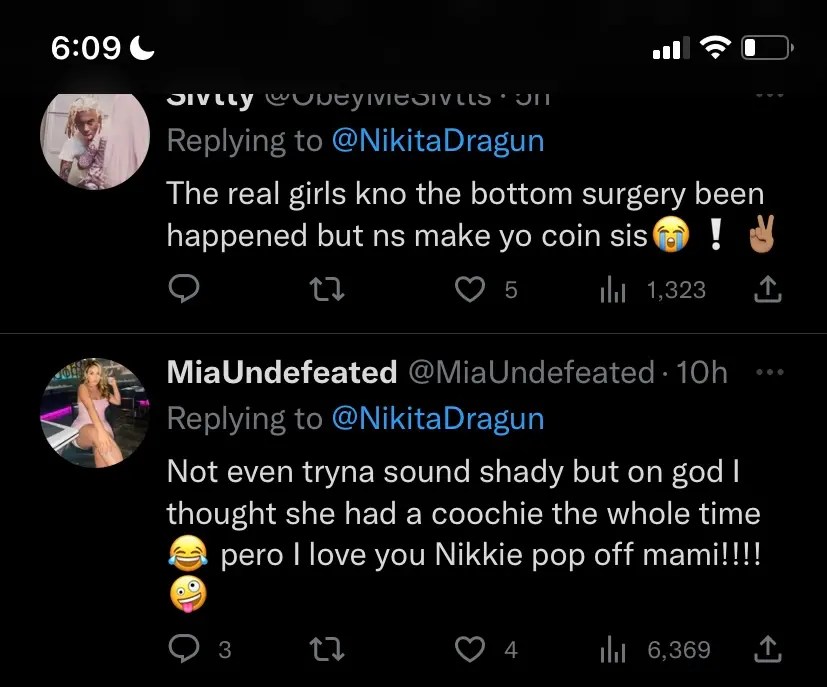Reply to the first tweet about coin

[x=184, y=290]
